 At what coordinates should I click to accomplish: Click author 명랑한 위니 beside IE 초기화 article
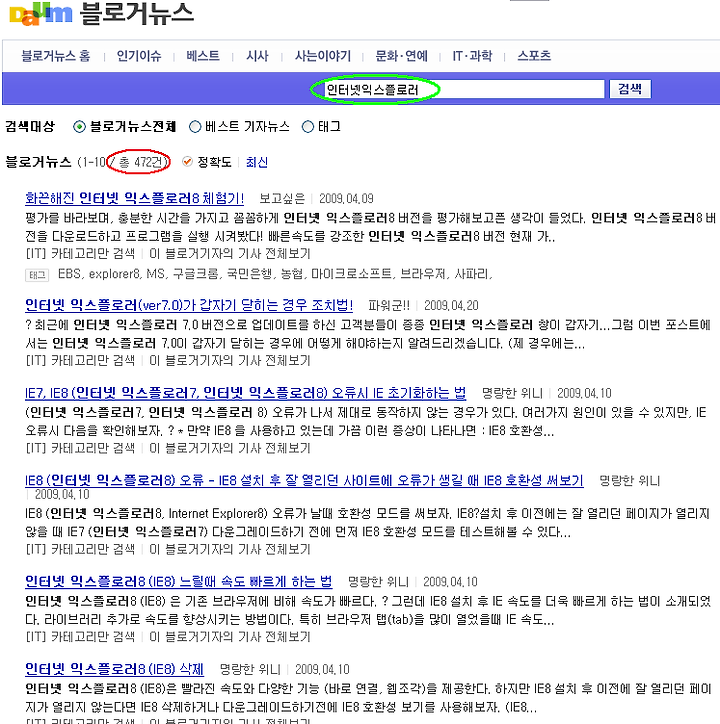[512, 393]
